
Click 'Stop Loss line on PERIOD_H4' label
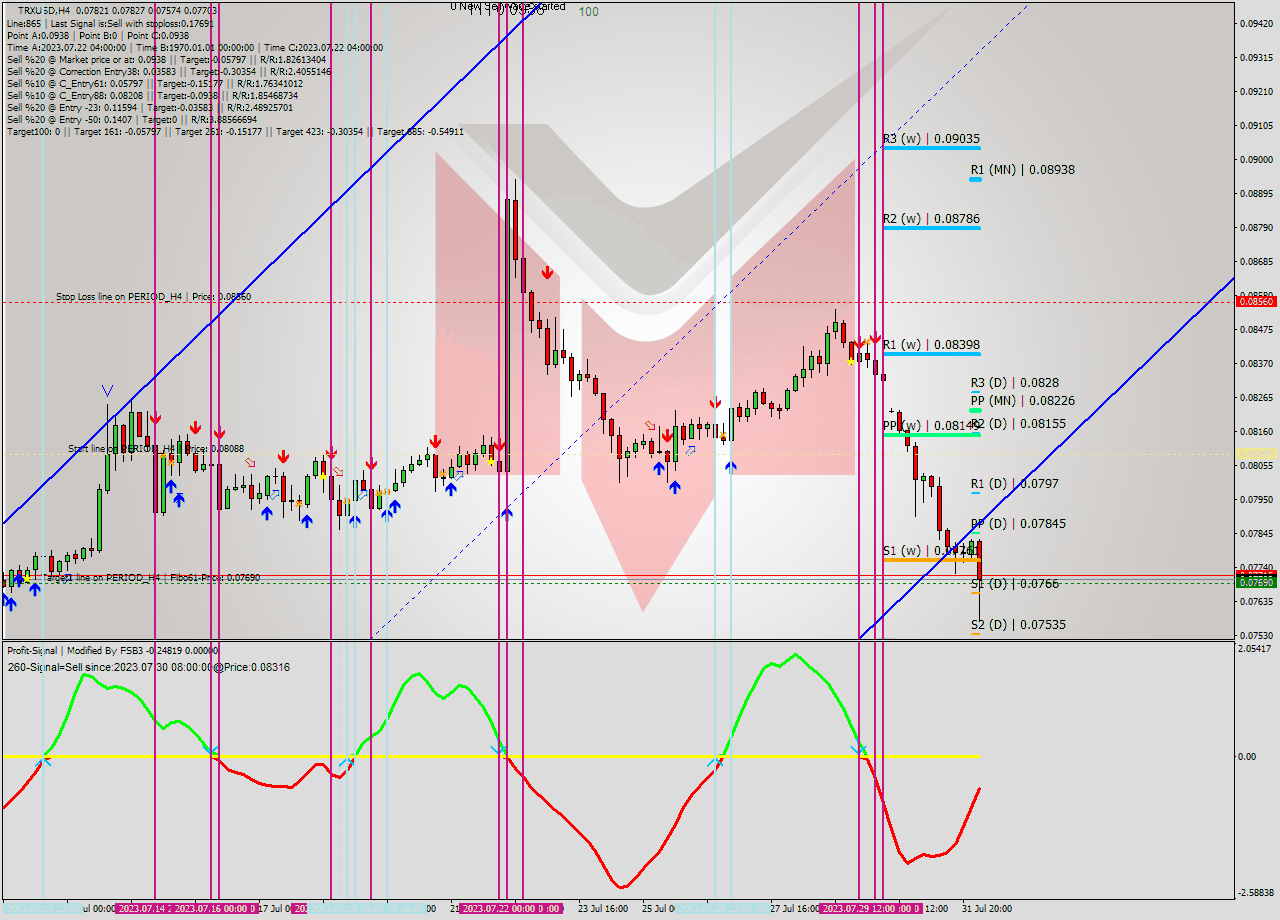pyautogui.click(x=153, y=296)
